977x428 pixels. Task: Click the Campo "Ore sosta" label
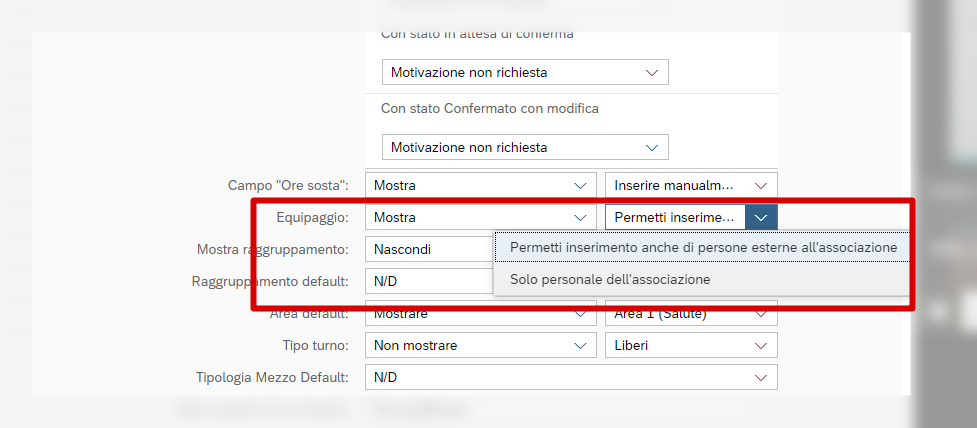[288, 185]
